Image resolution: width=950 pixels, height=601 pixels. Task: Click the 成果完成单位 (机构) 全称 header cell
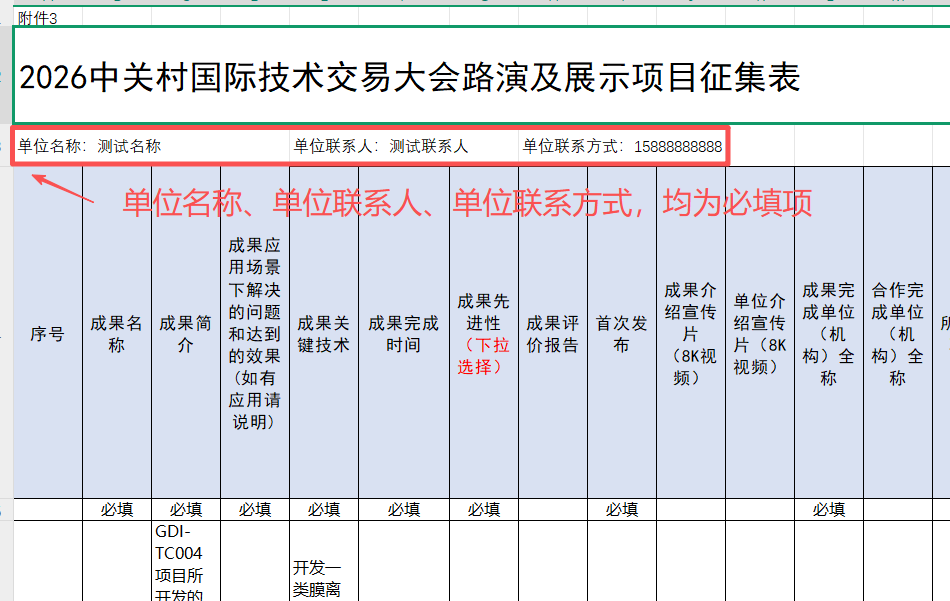pos(829,334)
